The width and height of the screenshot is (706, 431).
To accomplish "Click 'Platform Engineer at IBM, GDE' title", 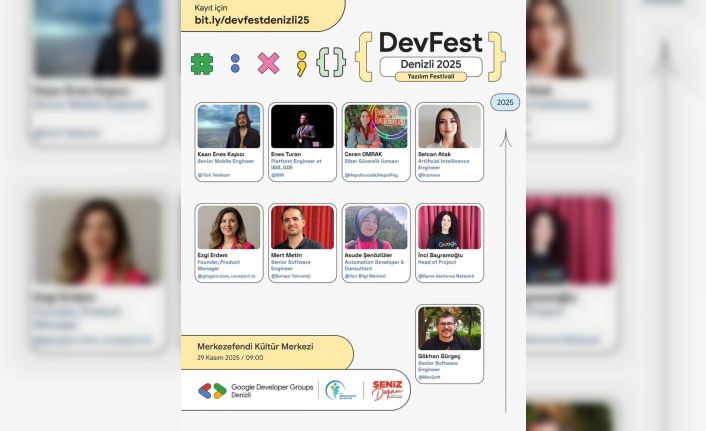I will click(296, 164).
